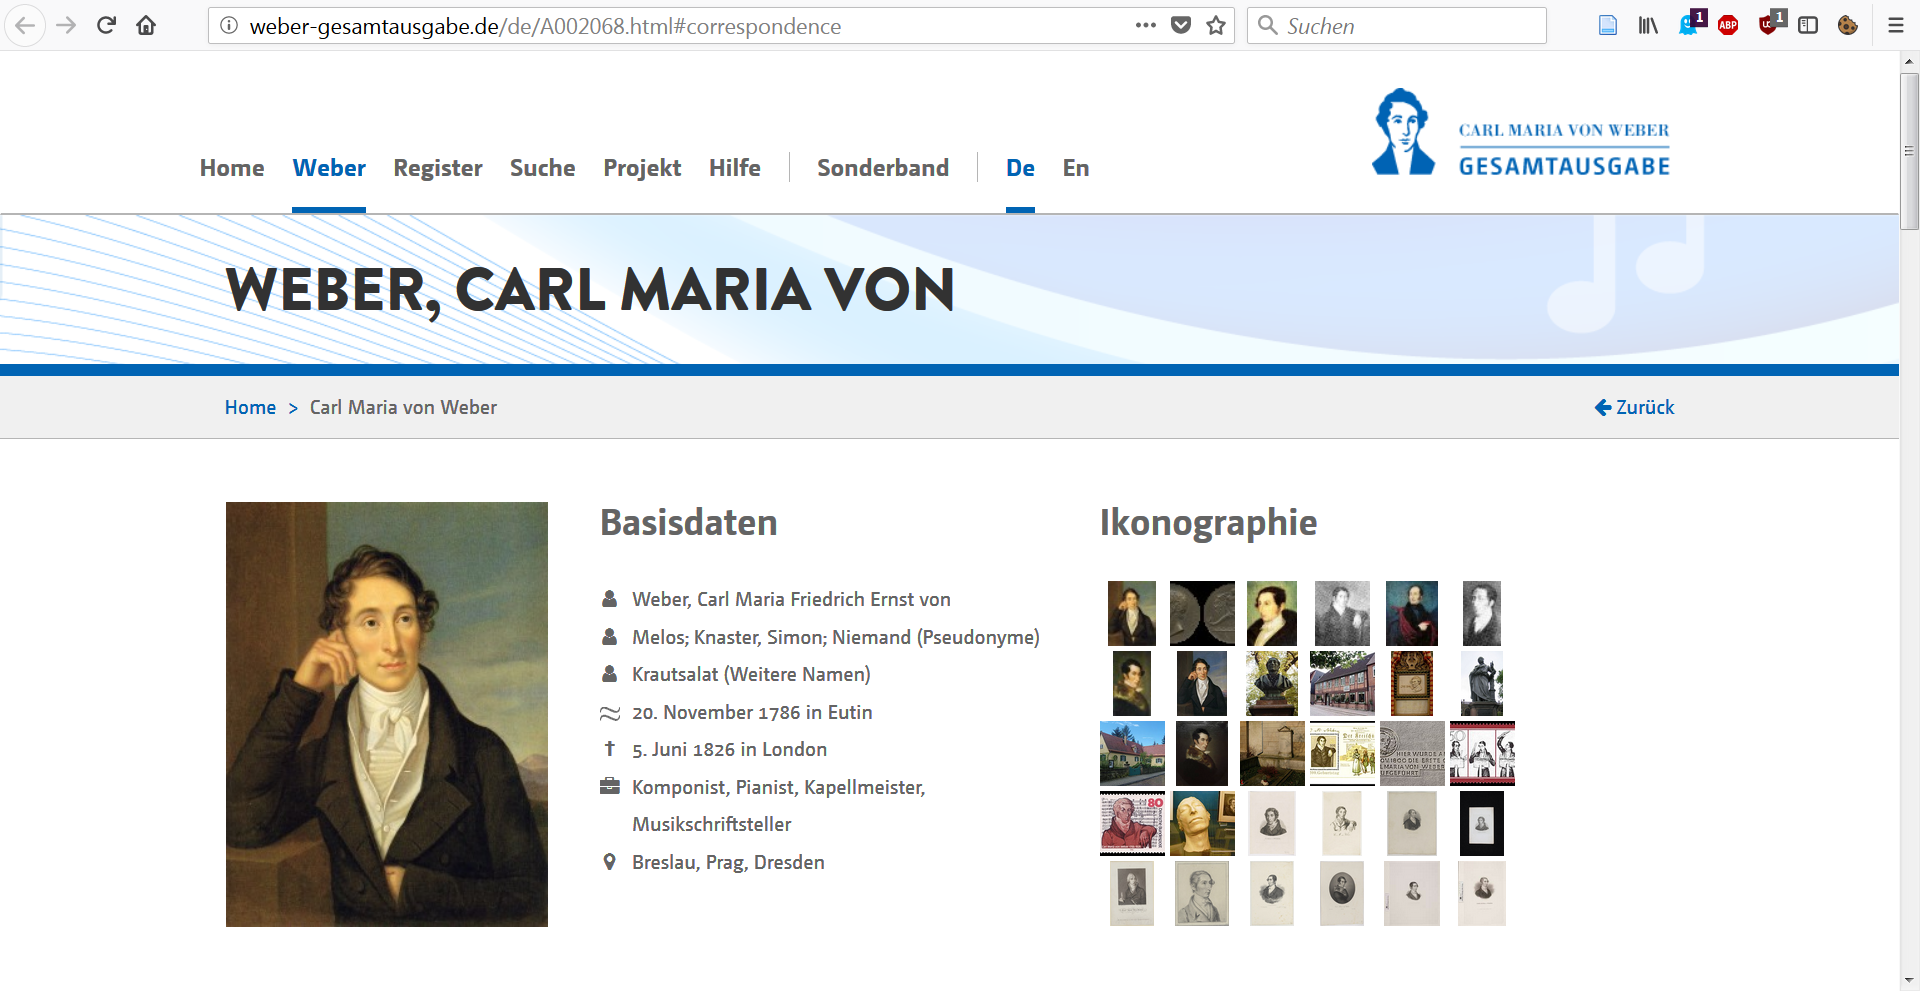Viewport: 1920px width, 991px height.
Task: Bookmark this page with the star icon
Action: (1216, 25)
